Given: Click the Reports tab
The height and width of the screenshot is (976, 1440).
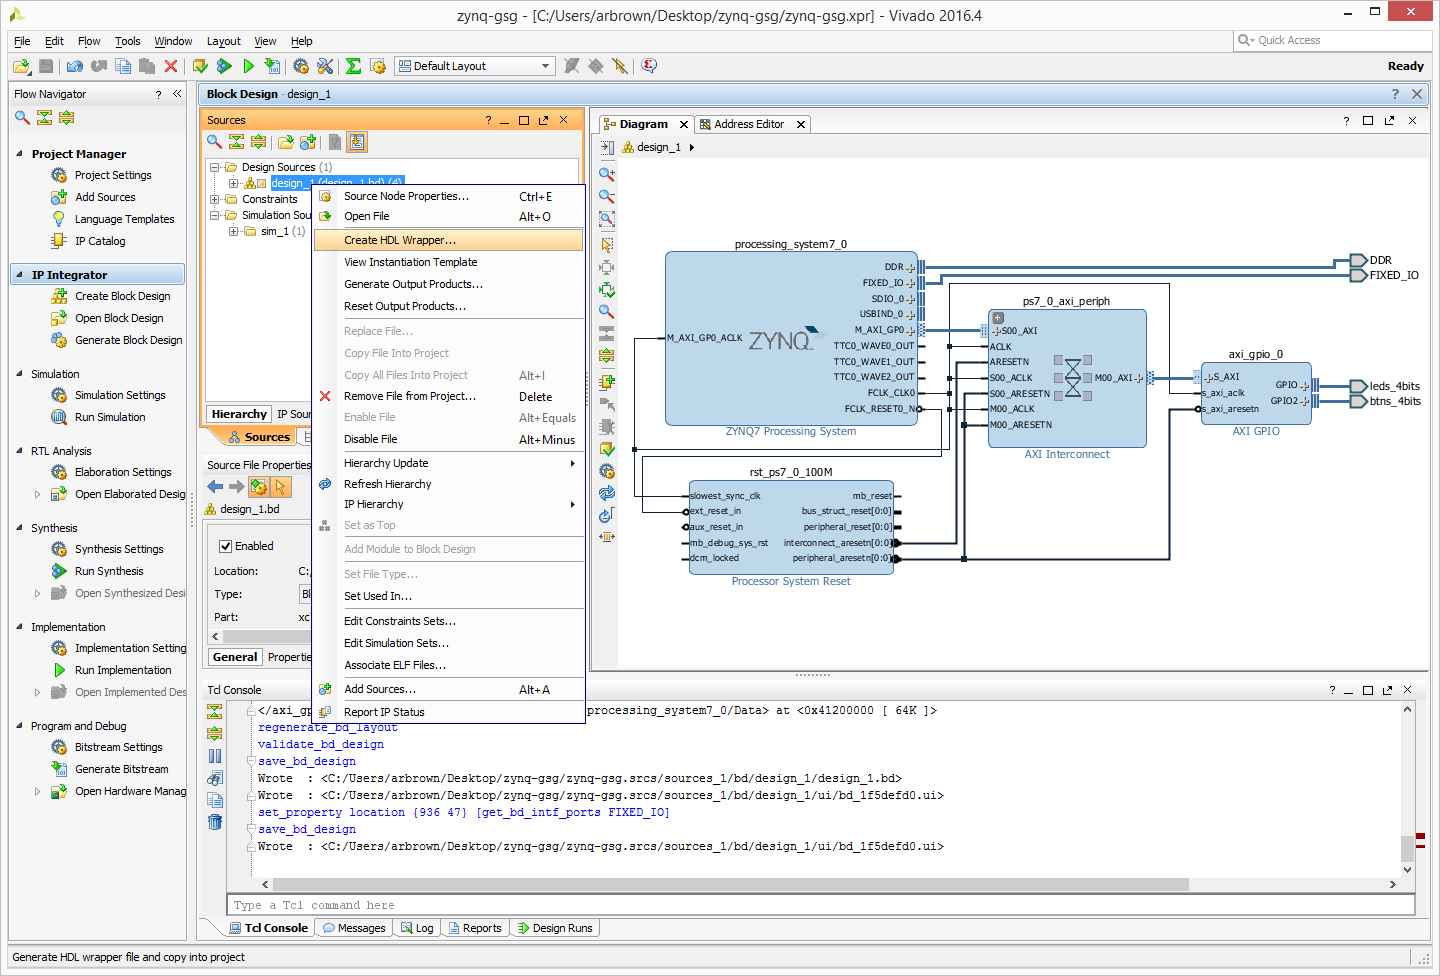Looking at the screenshot, I should [475, 928].
